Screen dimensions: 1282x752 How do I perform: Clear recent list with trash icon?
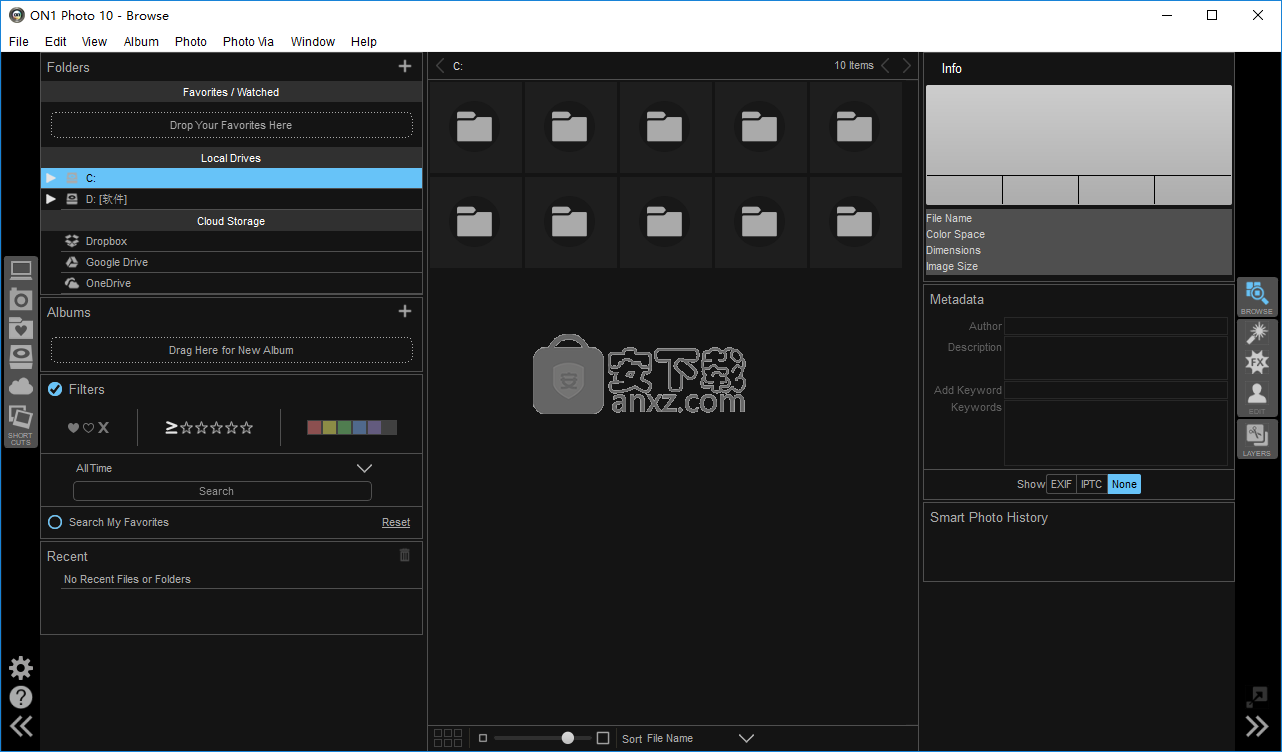click(x=405, y=555)
